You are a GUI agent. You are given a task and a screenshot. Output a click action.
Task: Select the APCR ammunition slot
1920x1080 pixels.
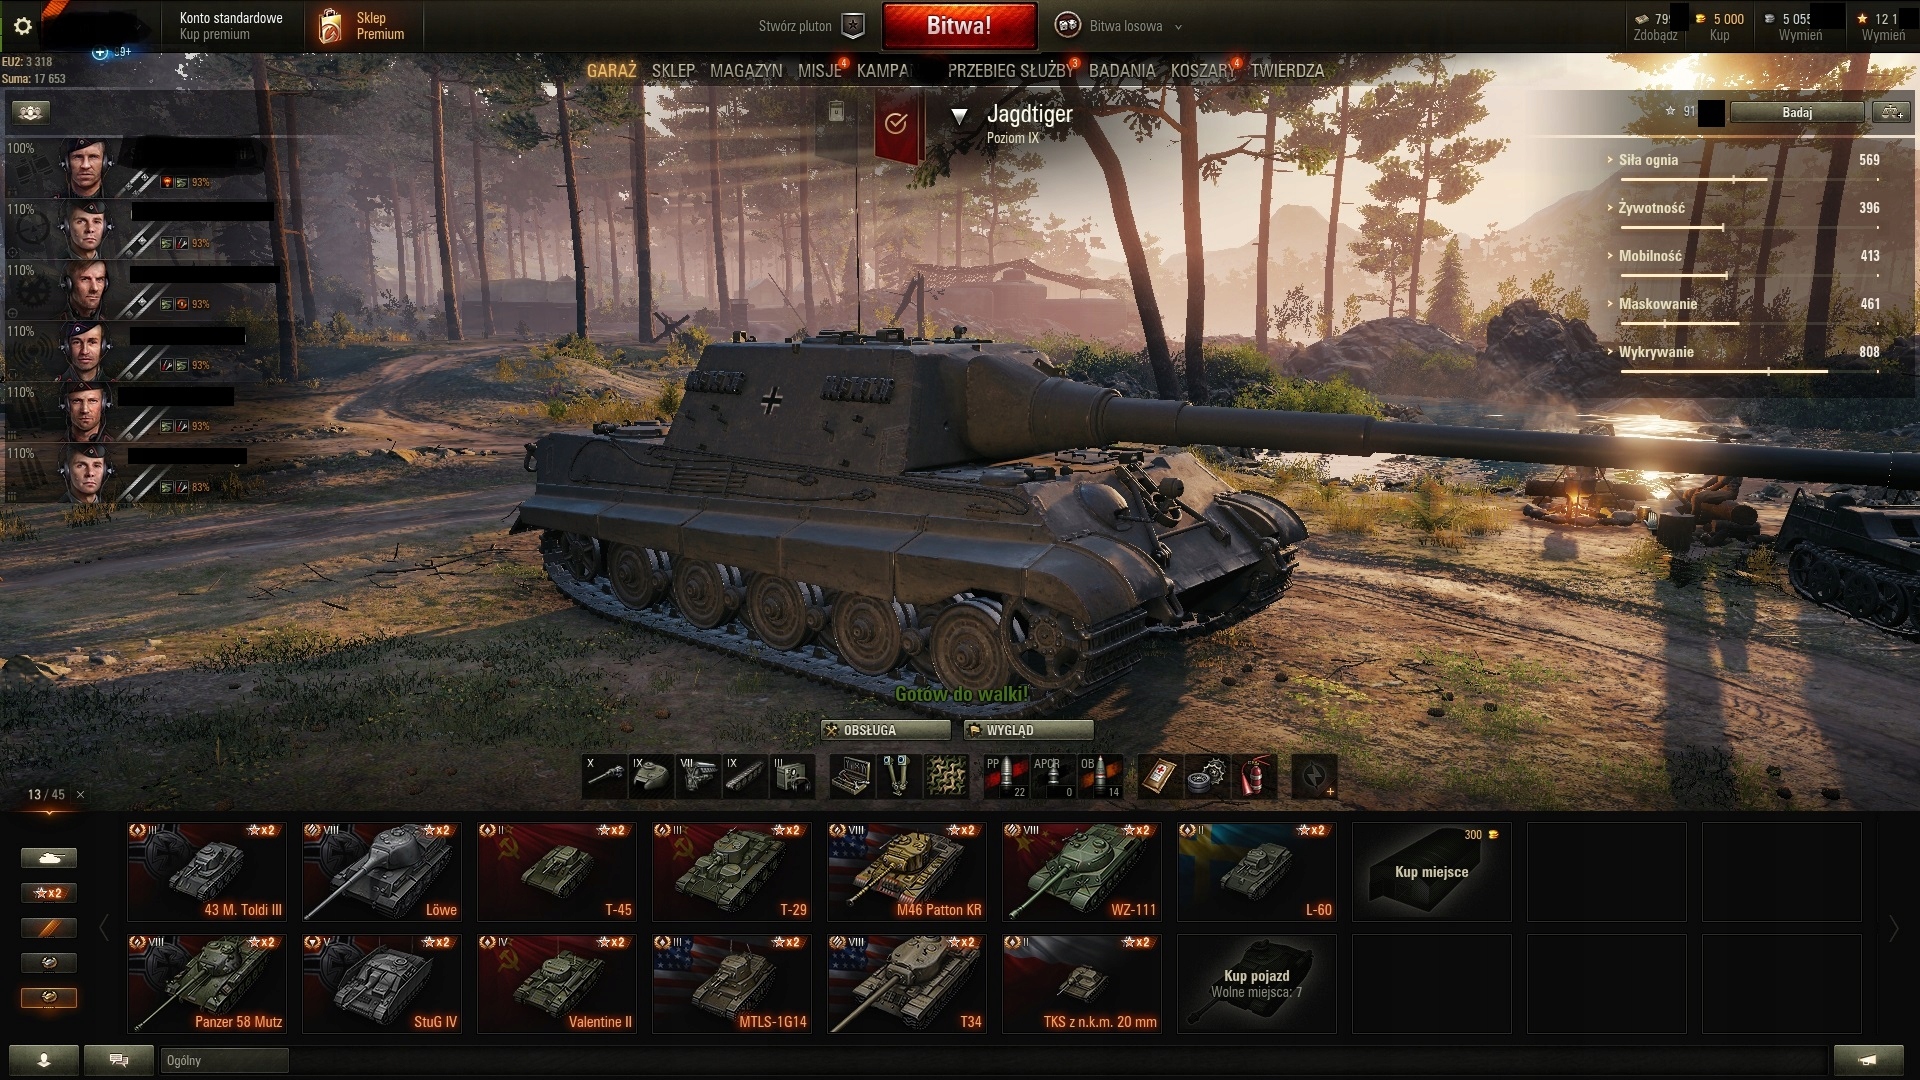pos(1053,776)
